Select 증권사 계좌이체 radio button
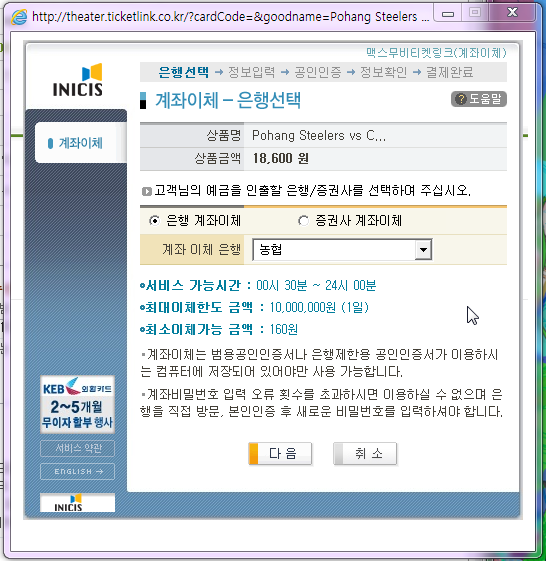546x561 pixels. [303, 221]
